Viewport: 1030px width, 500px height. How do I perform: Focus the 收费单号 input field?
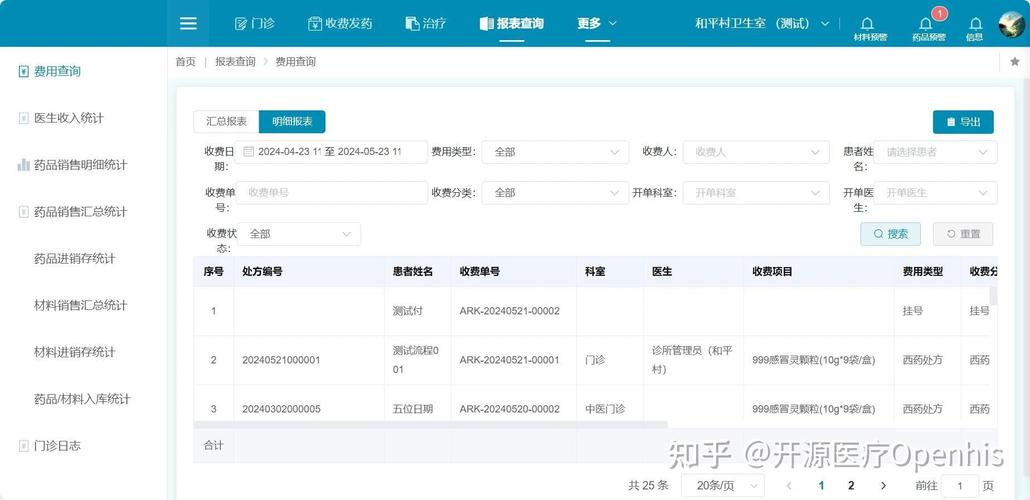click(331, 193)
